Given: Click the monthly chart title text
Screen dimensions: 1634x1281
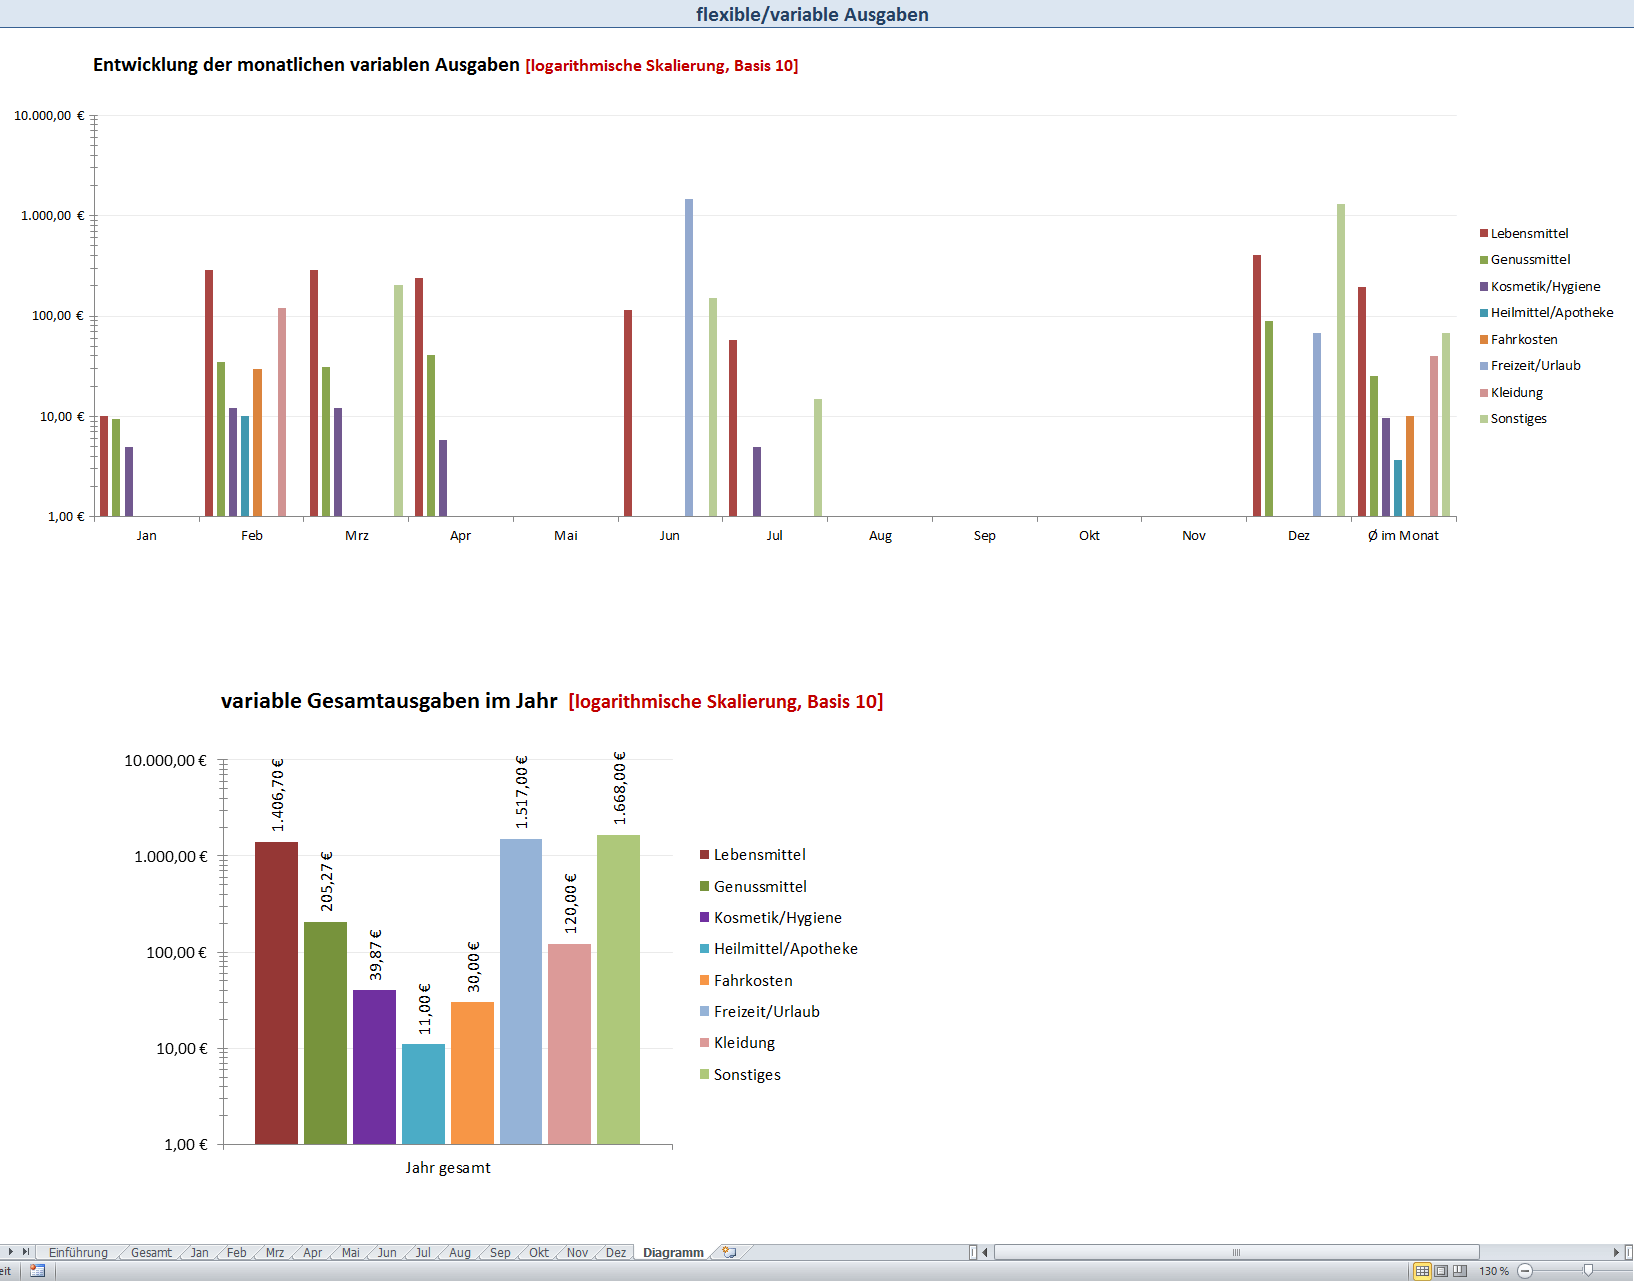Looking at the screenshot, I should coord(306,65).
